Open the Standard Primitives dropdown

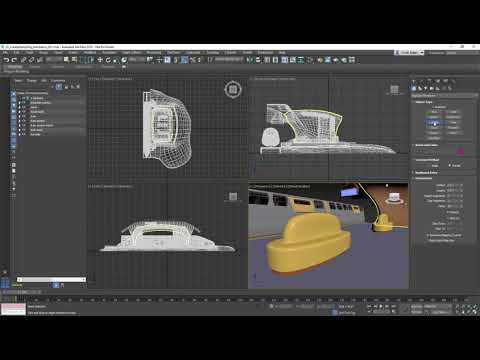(443, 96)
